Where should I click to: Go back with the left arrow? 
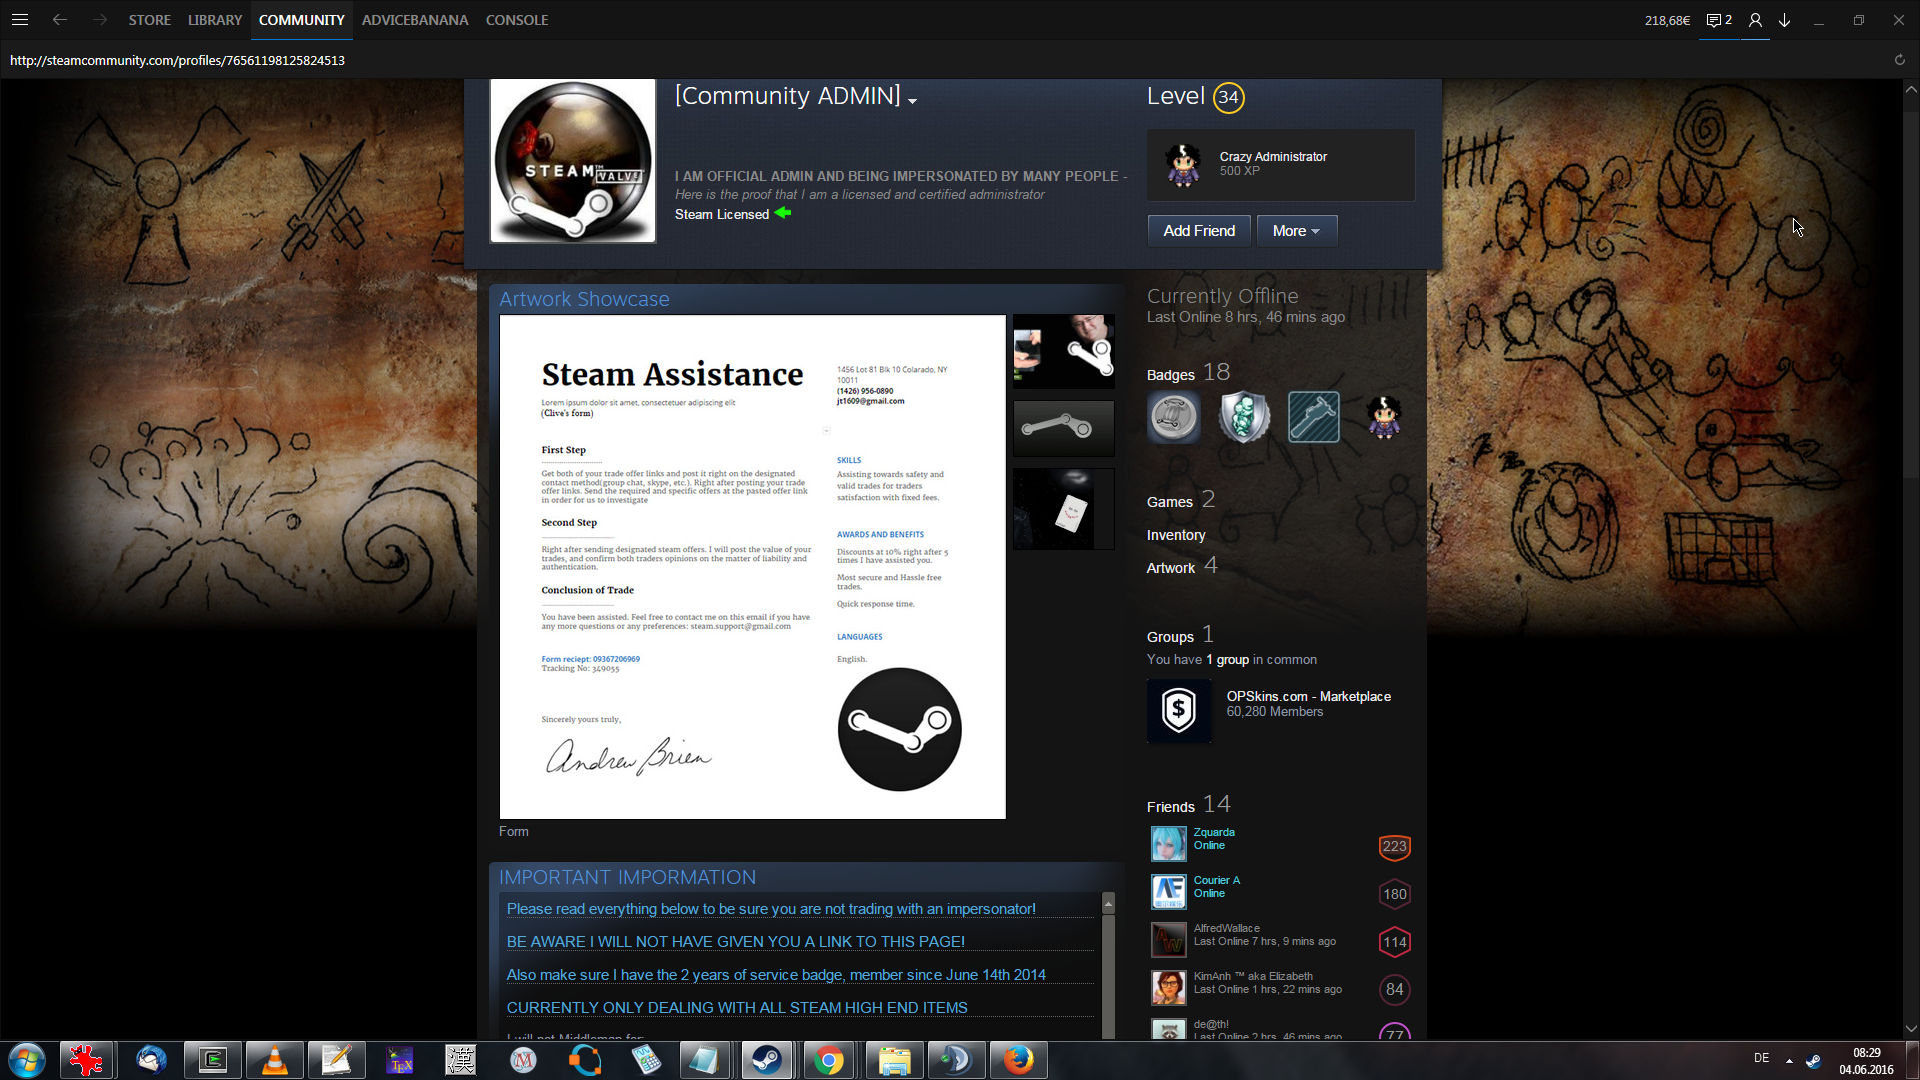click(x=60, y=20)
